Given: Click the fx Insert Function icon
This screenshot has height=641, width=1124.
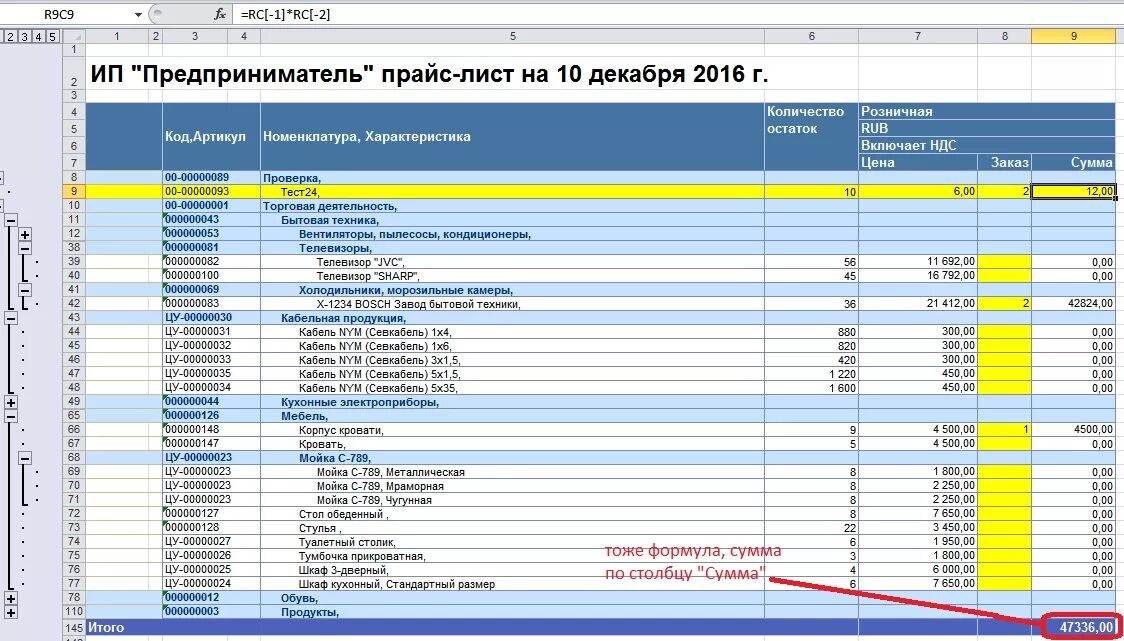Looking at the screenshot, I should click(220, 14).
